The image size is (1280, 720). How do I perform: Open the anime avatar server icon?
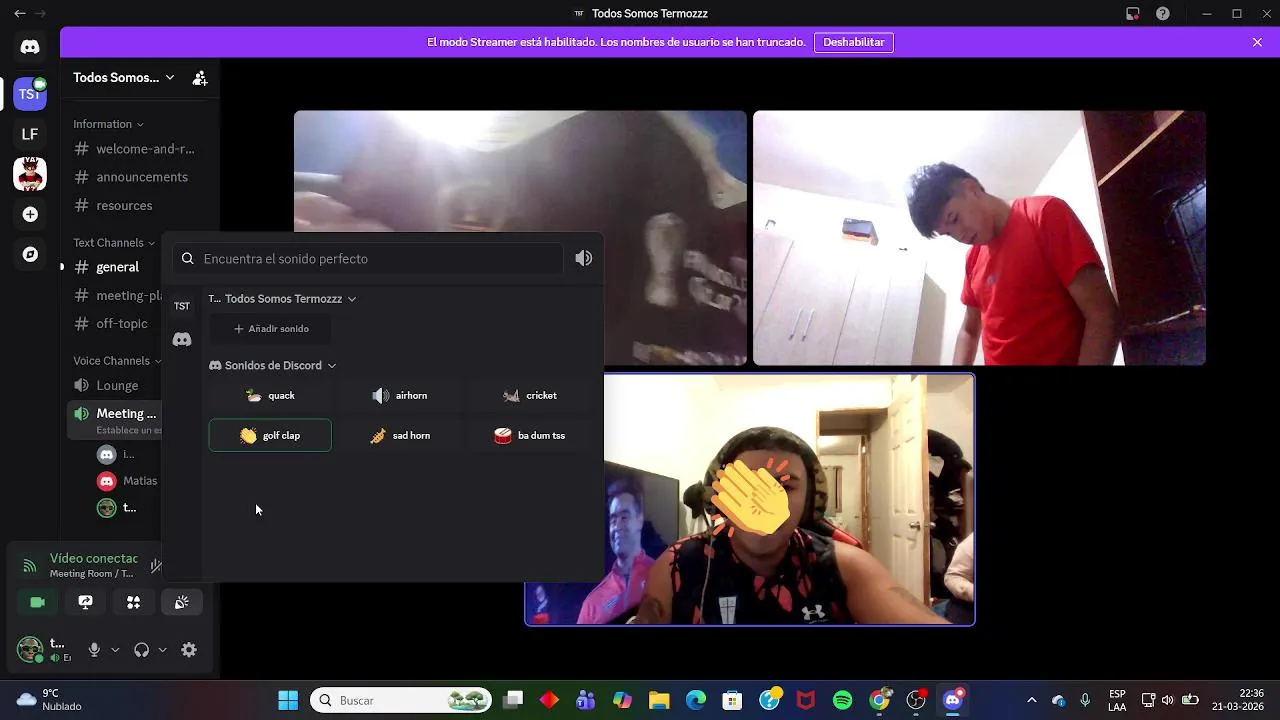tap(30, 174)
